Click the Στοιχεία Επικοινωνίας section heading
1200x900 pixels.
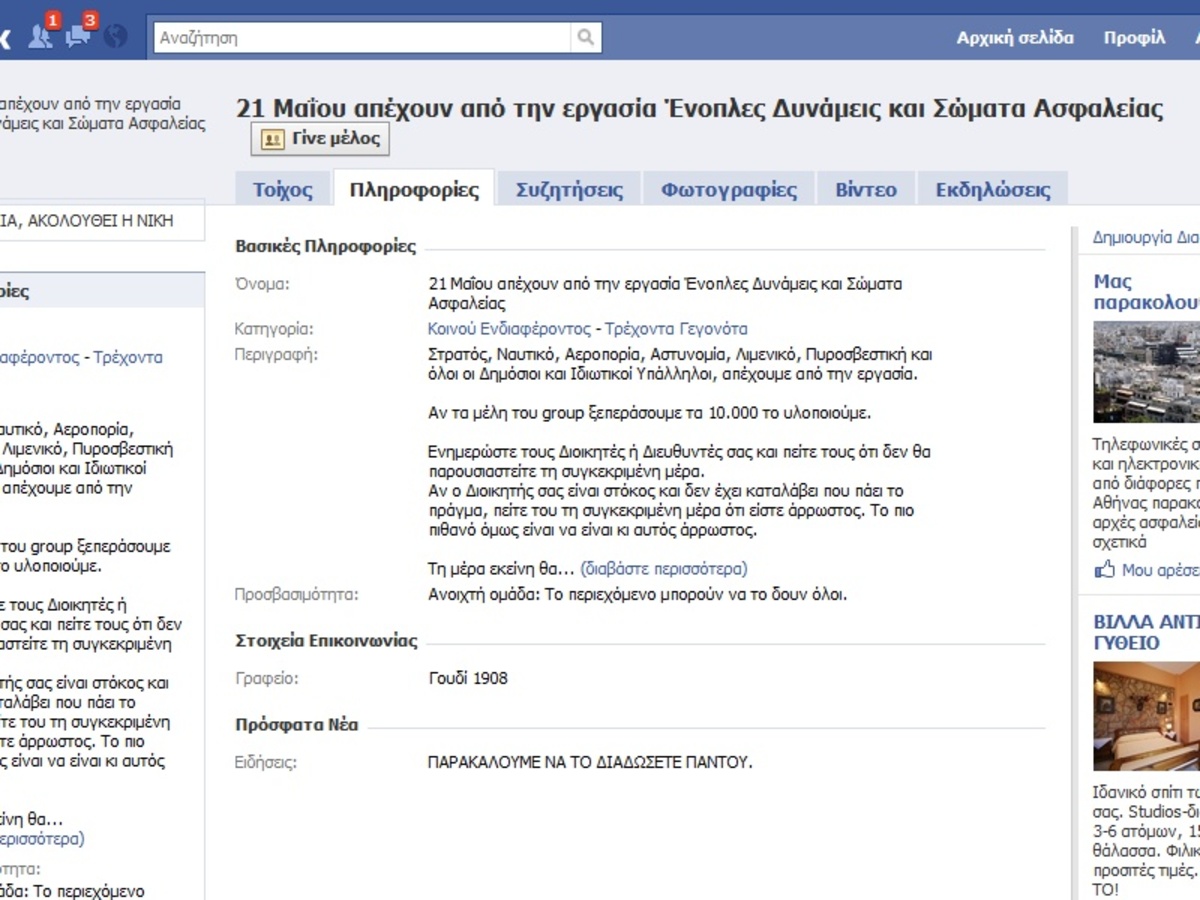[x=327, y=641]
